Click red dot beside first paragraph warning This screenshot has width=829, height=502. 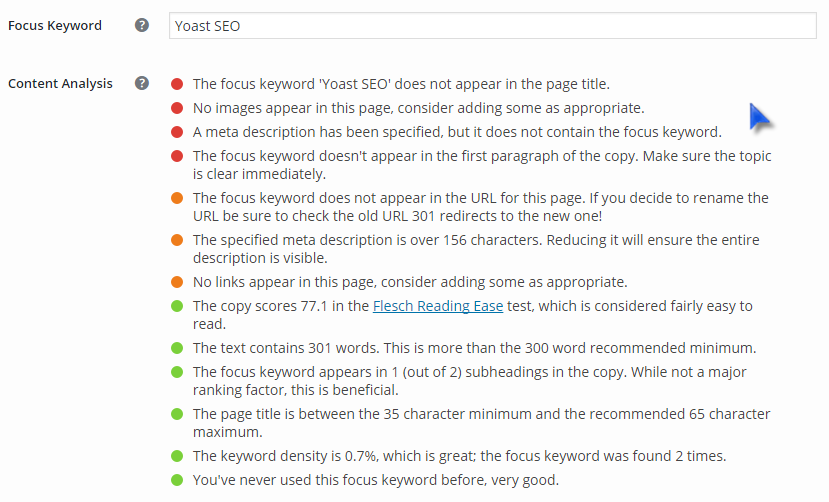[x=177, y=156]
